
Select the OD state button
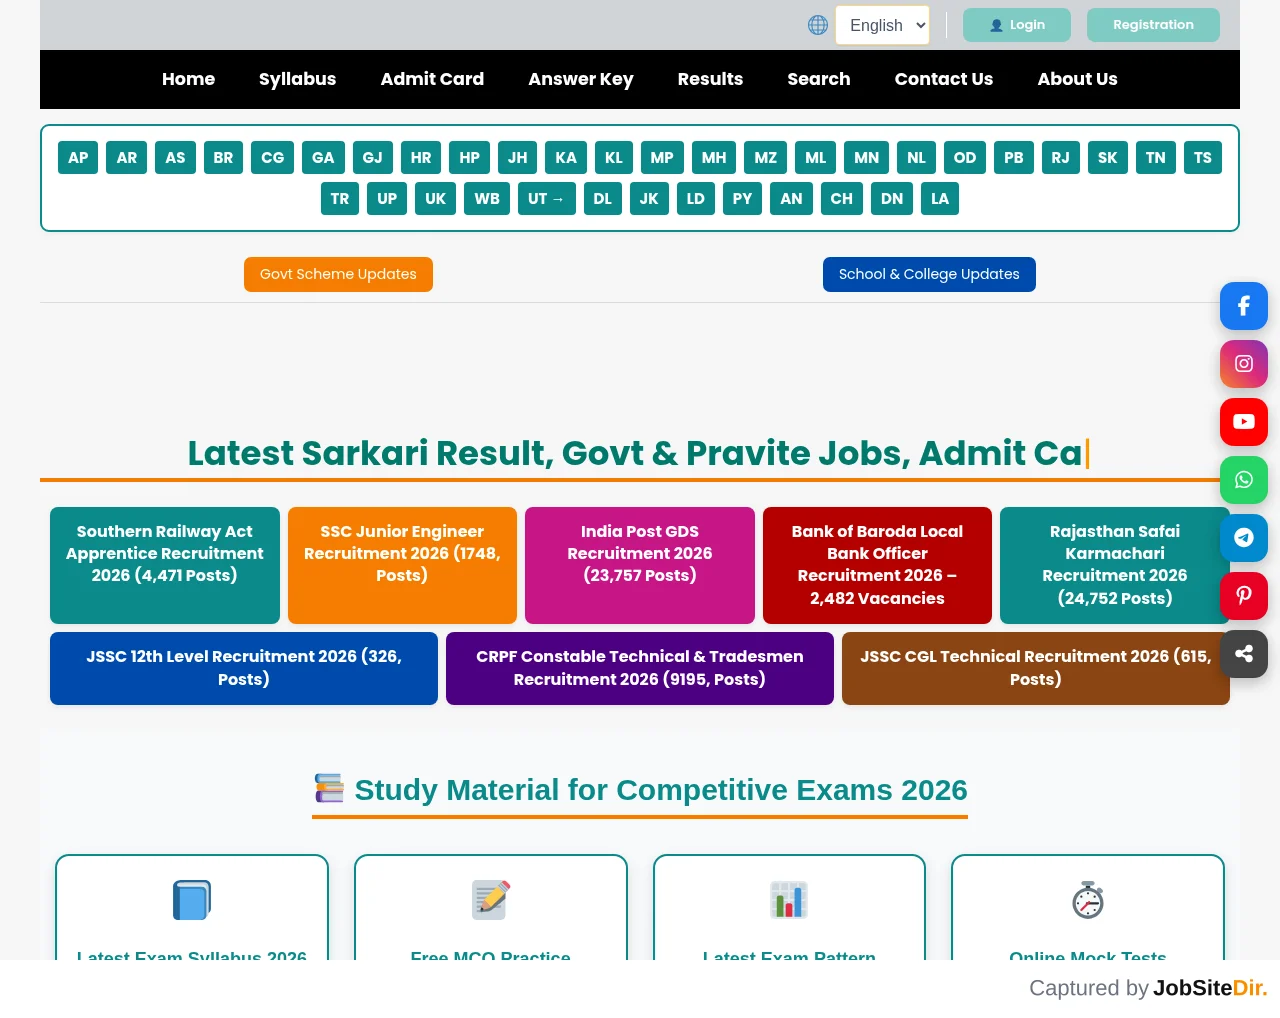tap(965, 157)
